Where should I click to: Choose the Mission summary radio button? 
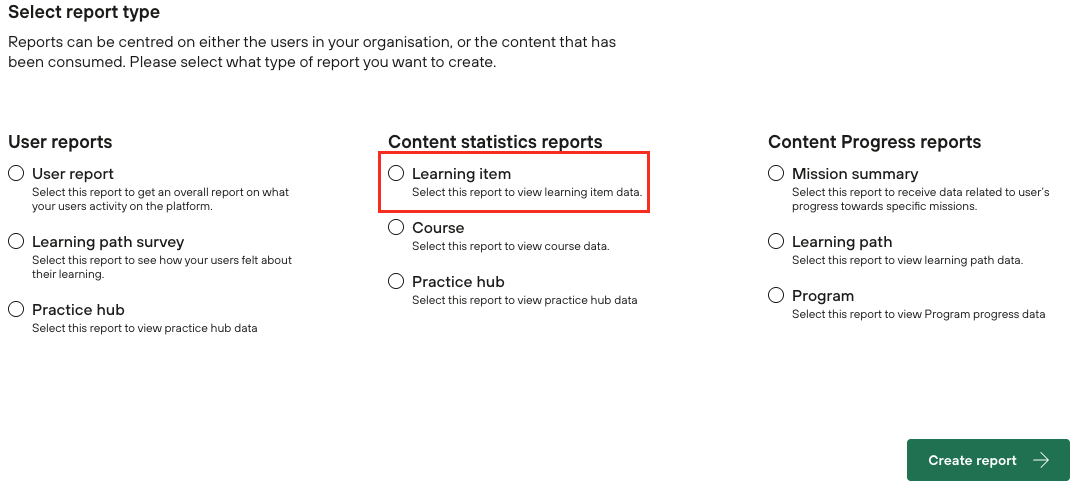coord(776,174)
